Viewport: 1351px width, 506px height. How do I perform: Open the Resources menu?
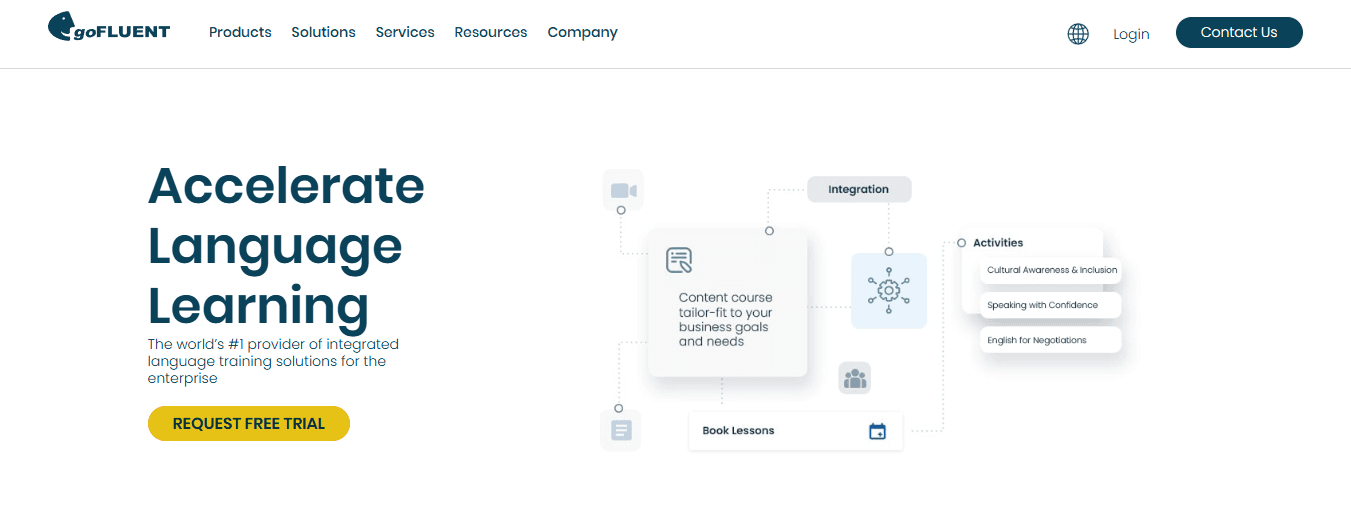point(491,32)
